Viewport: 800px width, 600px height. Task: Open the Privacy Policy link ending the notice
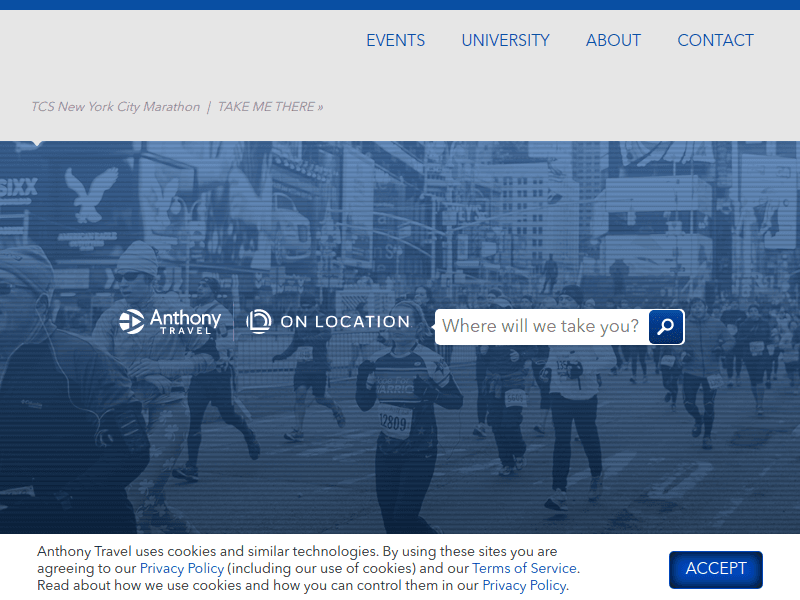click(x=524, y=586)
